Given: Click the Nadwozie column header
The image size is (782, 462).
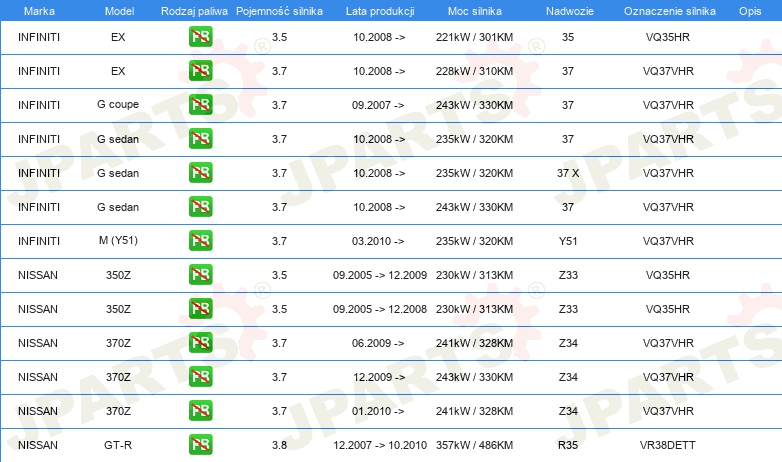Looking at the screenshot, I should [570, 11].
